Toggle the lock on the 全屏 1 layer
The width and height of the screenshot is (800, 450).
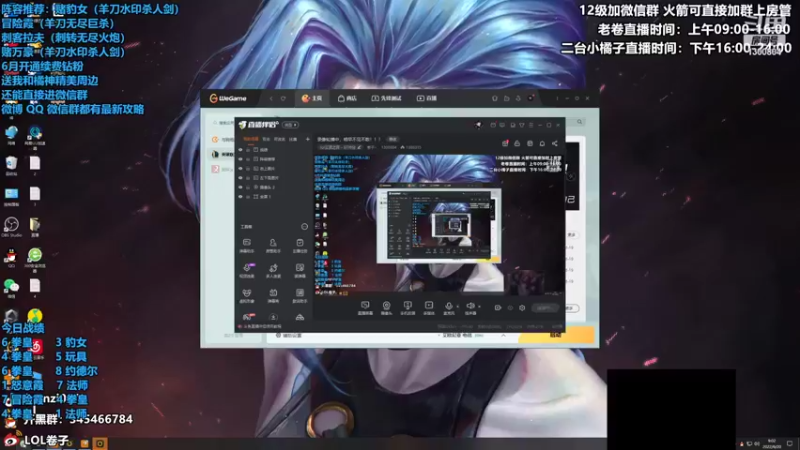pos(248,196)
